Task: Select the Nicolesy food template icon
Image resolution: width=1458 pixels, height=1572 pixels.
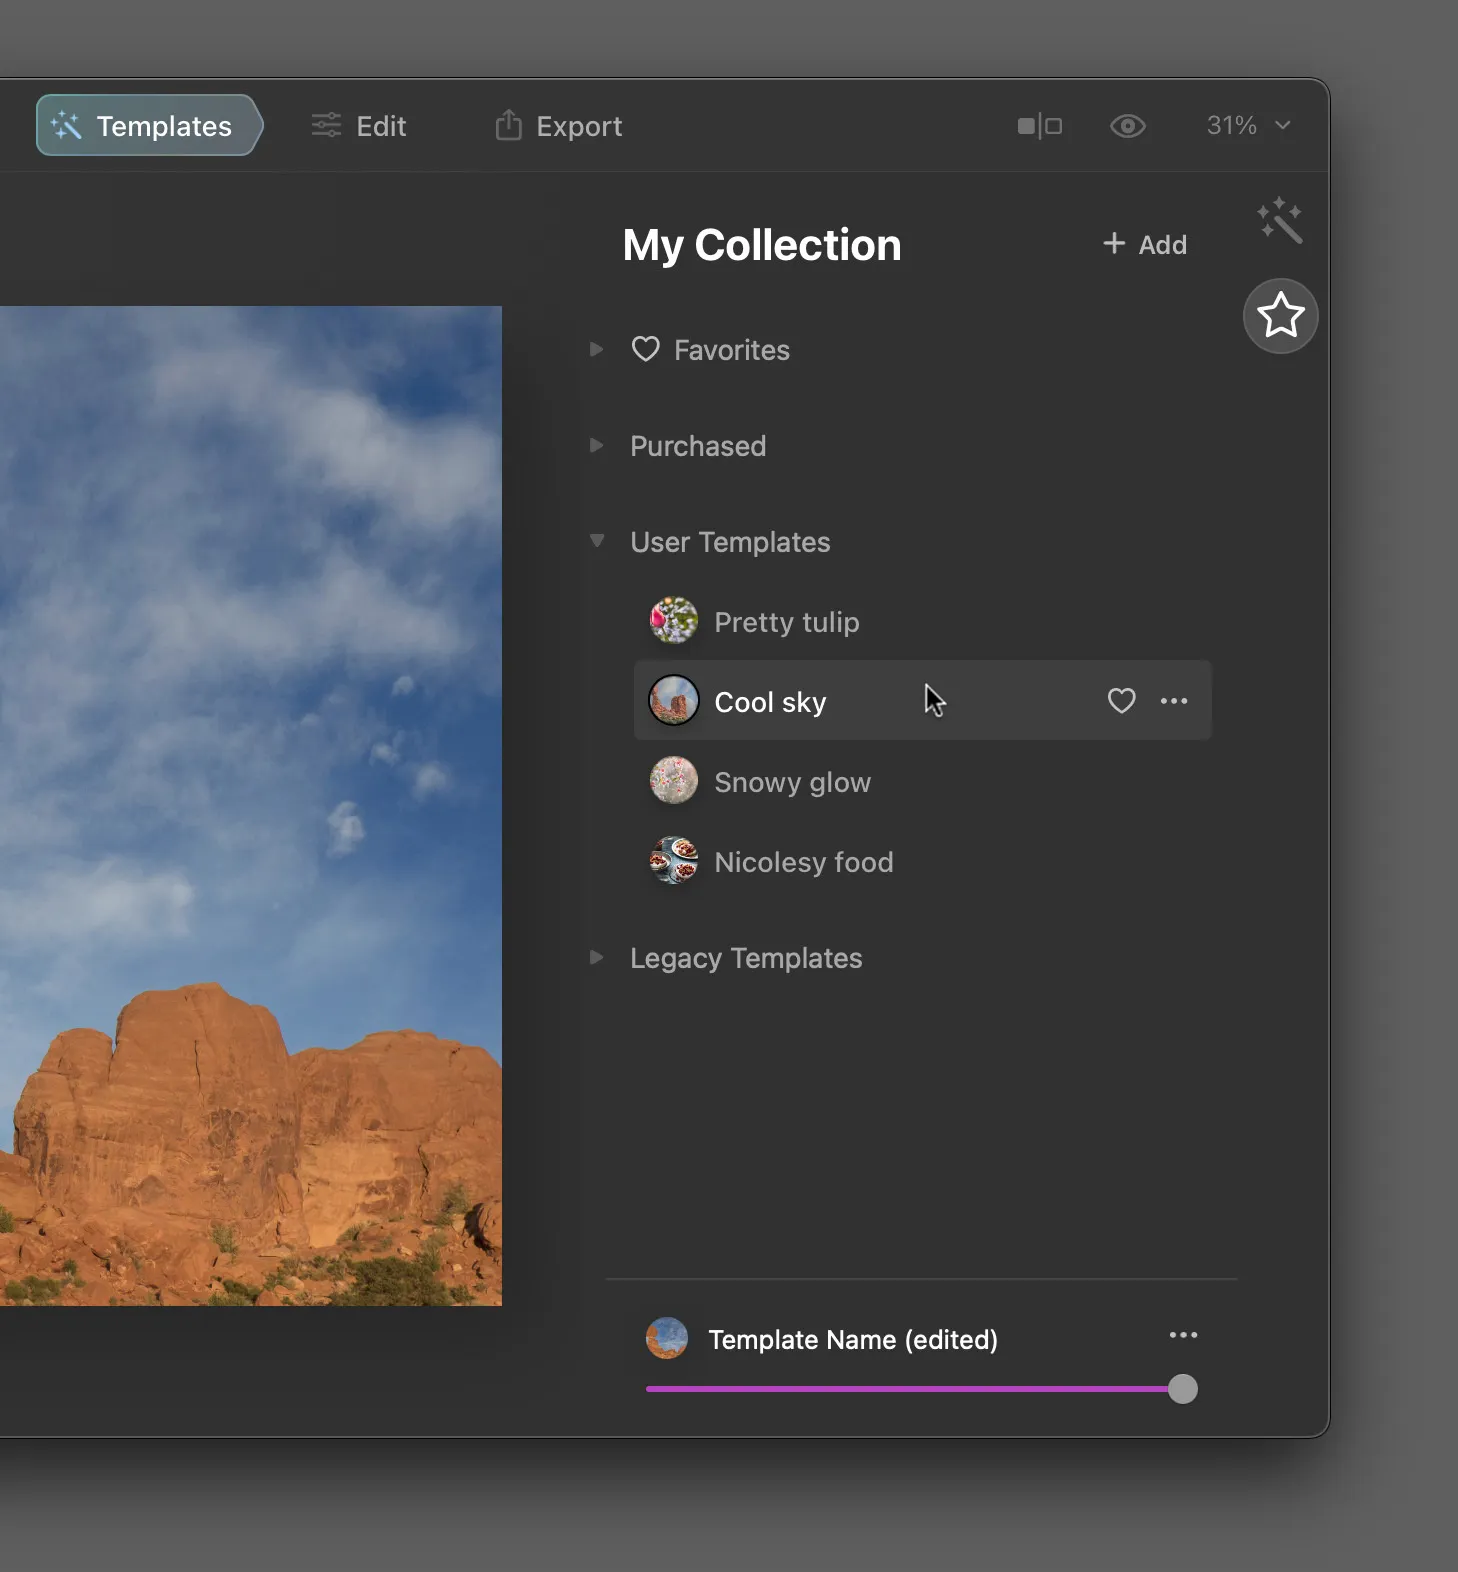Action: coord(674,861)
